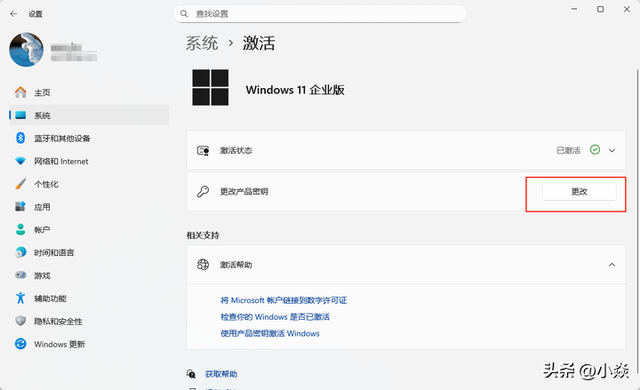Click the Windows logo tile

click(210, 87)
